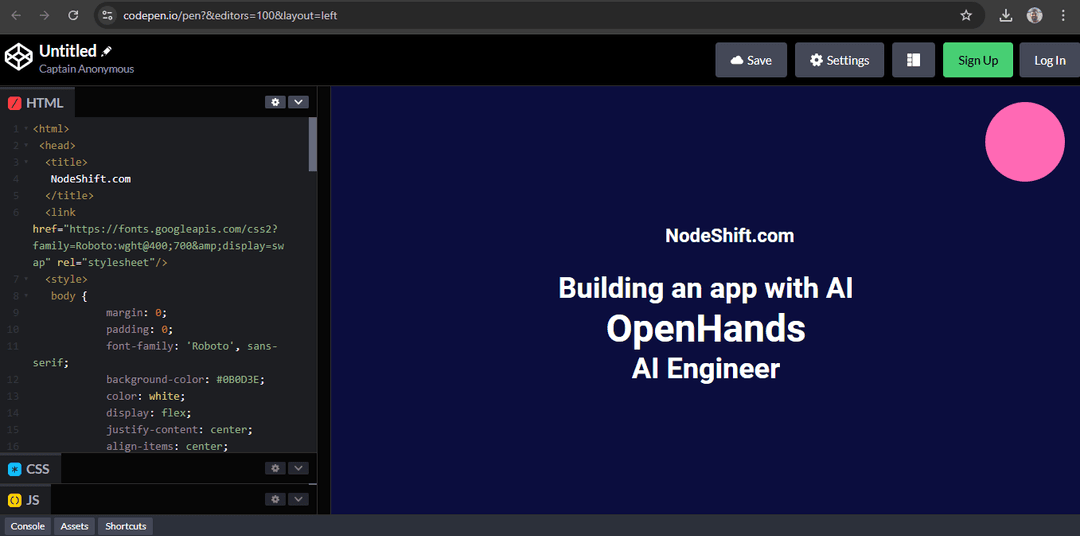This screenshot has width=1080, height=536.
Task: Edit pen title with pencil icon
Action: click(x=106, y=51)
